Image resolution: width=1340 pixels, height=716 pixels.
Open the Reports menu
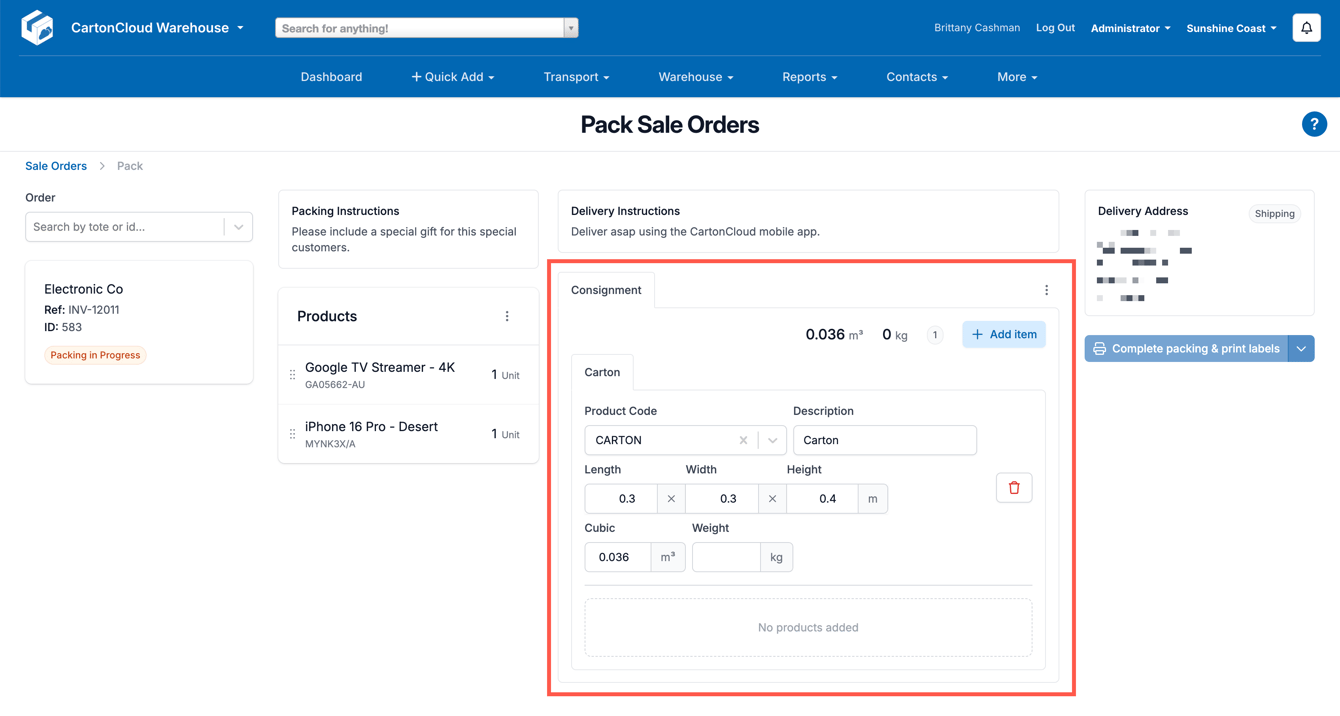pos(810,77)
